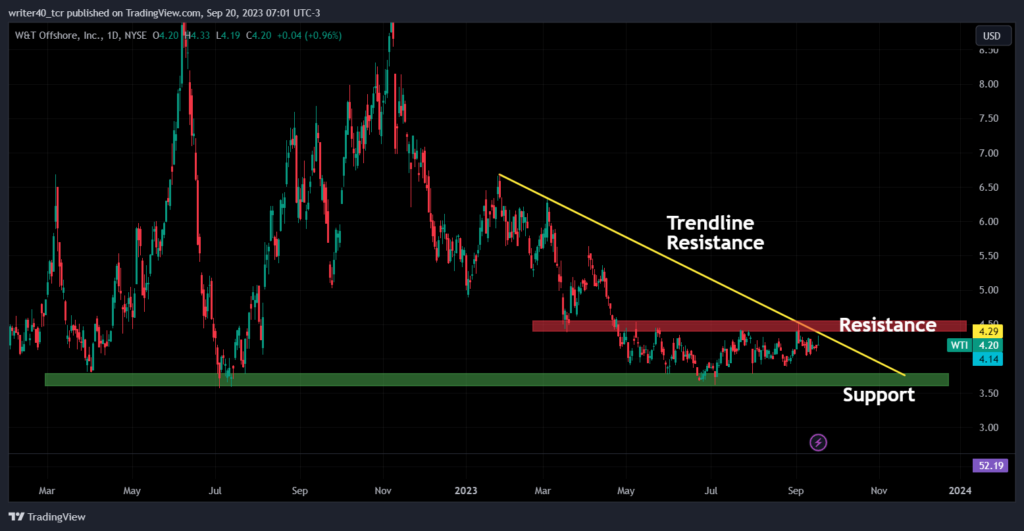
Task: Click the TradingView logo at bottom left
Action: coord(47,517)
